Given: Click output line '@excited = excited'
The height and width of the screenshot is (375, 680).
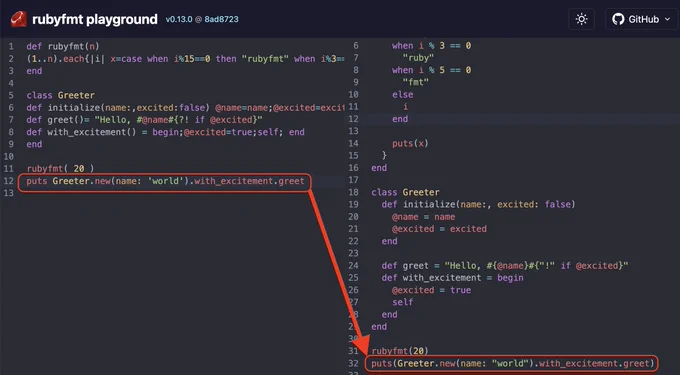Looking at the screenshot, I should [439, 229].
